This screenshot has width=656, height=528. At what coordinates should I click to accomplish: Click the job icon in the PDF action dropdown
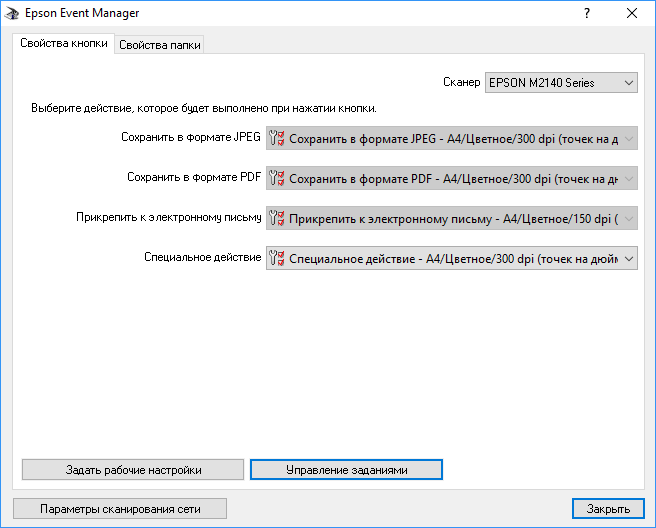tap(278, 179)
